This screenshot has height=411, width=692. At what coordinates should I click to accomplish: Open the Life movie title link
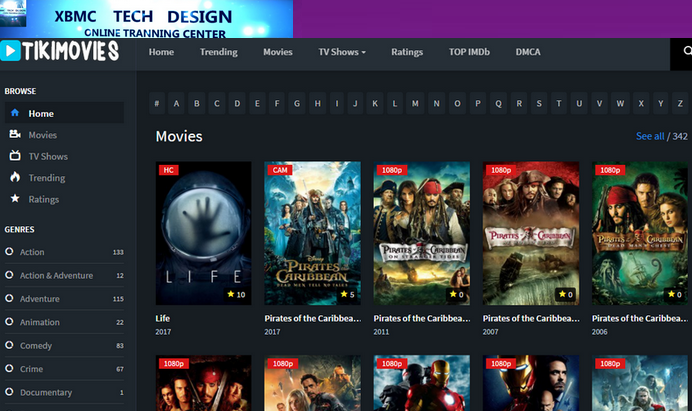click(162, 318)
